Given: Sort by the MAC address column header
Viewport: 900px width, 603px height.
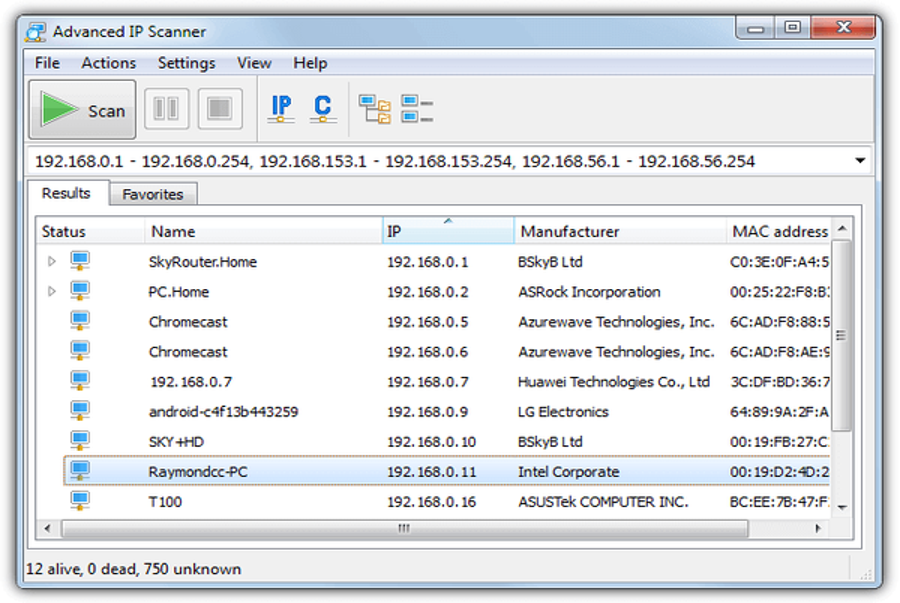Looking at the screenshot, I should click(778, 231).
